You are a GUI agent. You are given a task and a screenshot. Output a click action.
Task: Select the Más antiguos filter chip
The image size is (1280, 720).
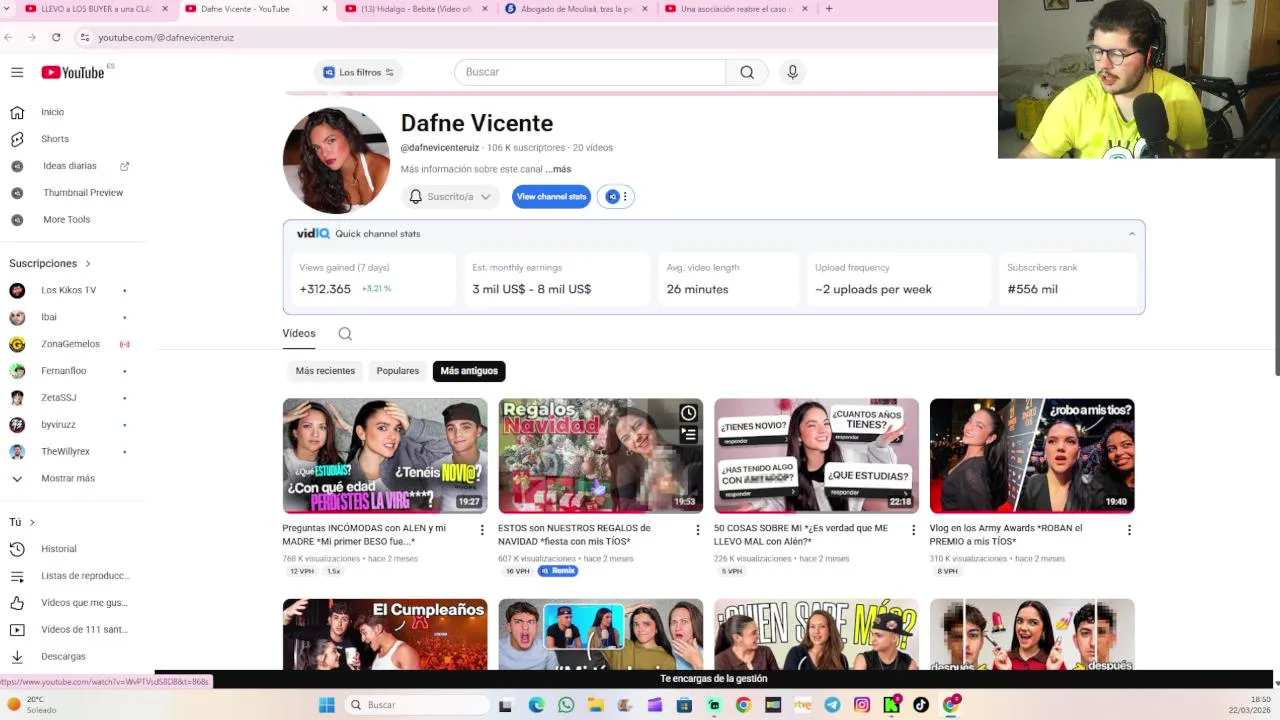(469, 371)
